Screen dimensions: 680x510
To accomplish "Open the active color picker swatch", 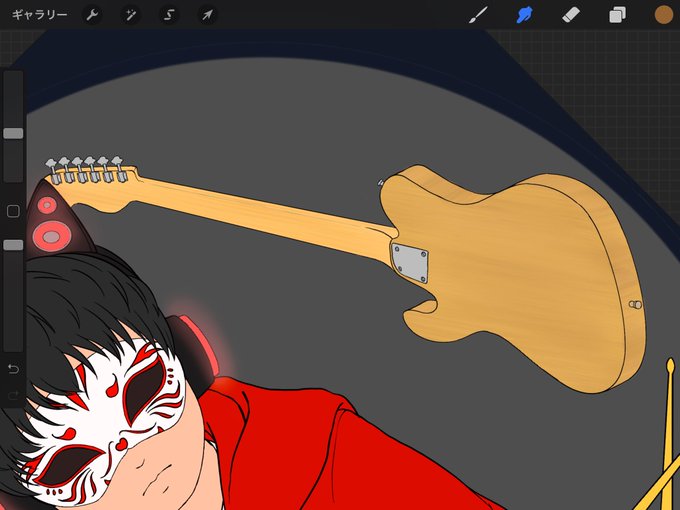I will tap(664, 15).
